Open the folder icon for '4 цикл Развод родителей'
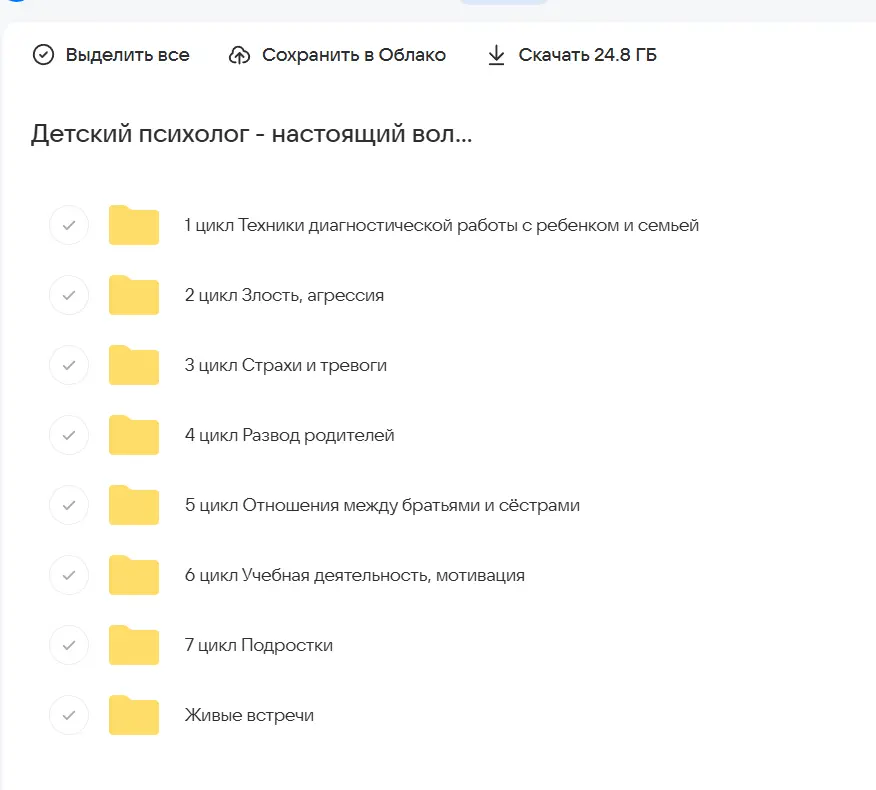Image resolution: width=876 pixels, height=790 pixels. pyautogui.click(x=133, y=435)
